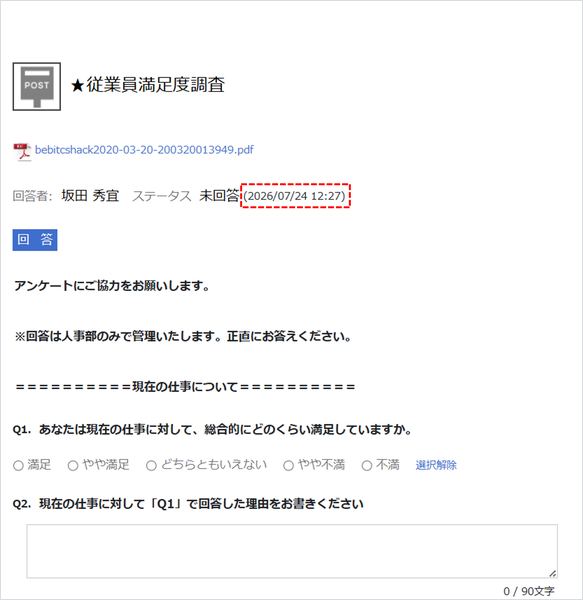
Task: Click the 2026/07/24 12:27 timestamp
Action: 295,196
